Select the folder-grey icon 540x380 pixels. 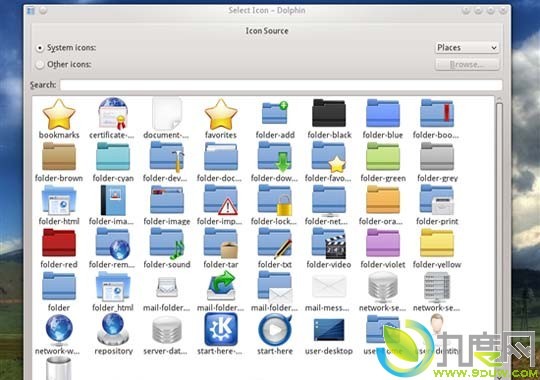pos(437,156)
